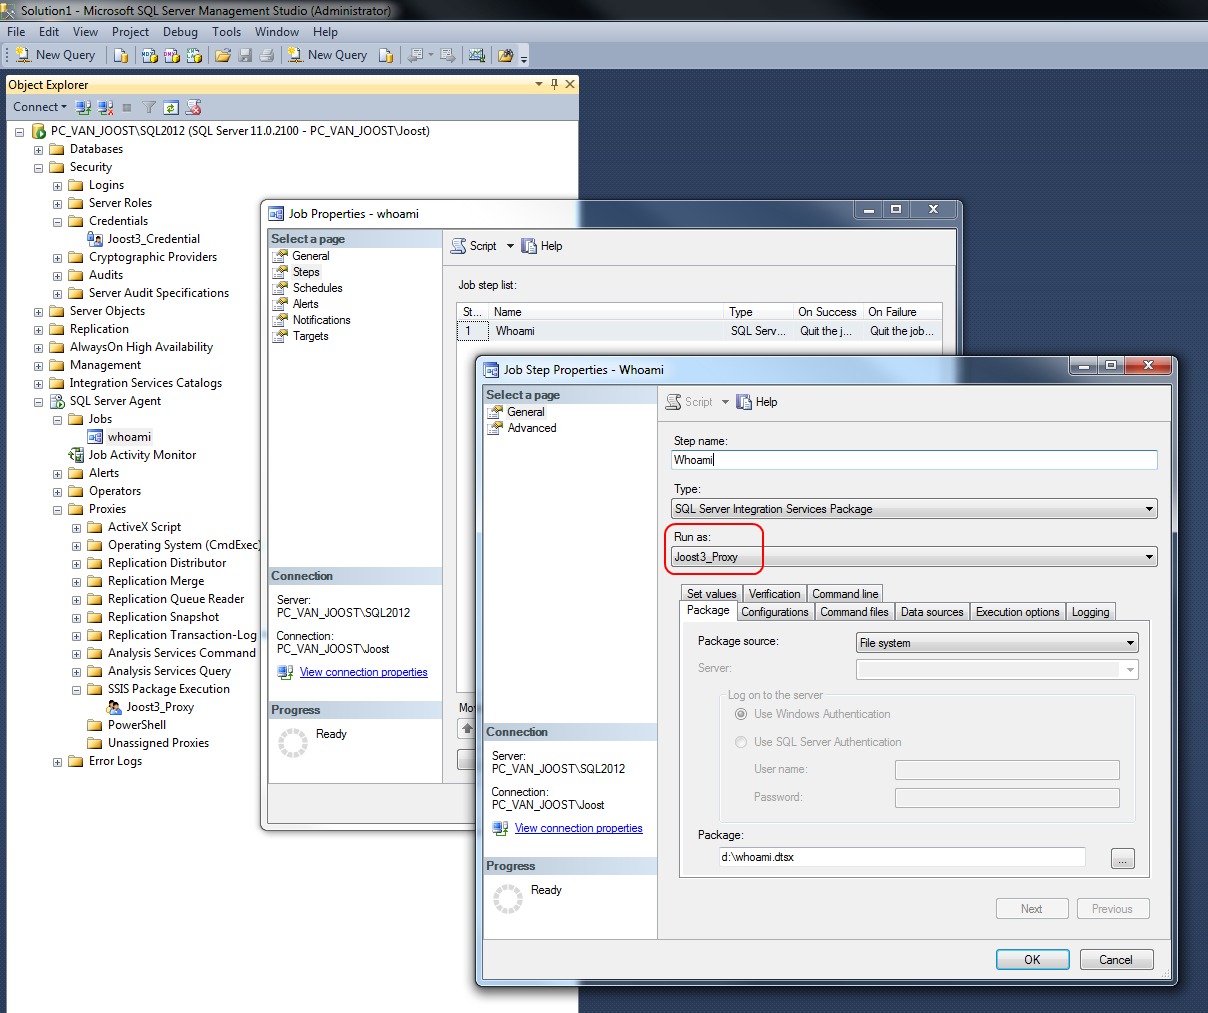Click the Package path input field
This screenshot has height=1013, width=1208.
(900, 857)
